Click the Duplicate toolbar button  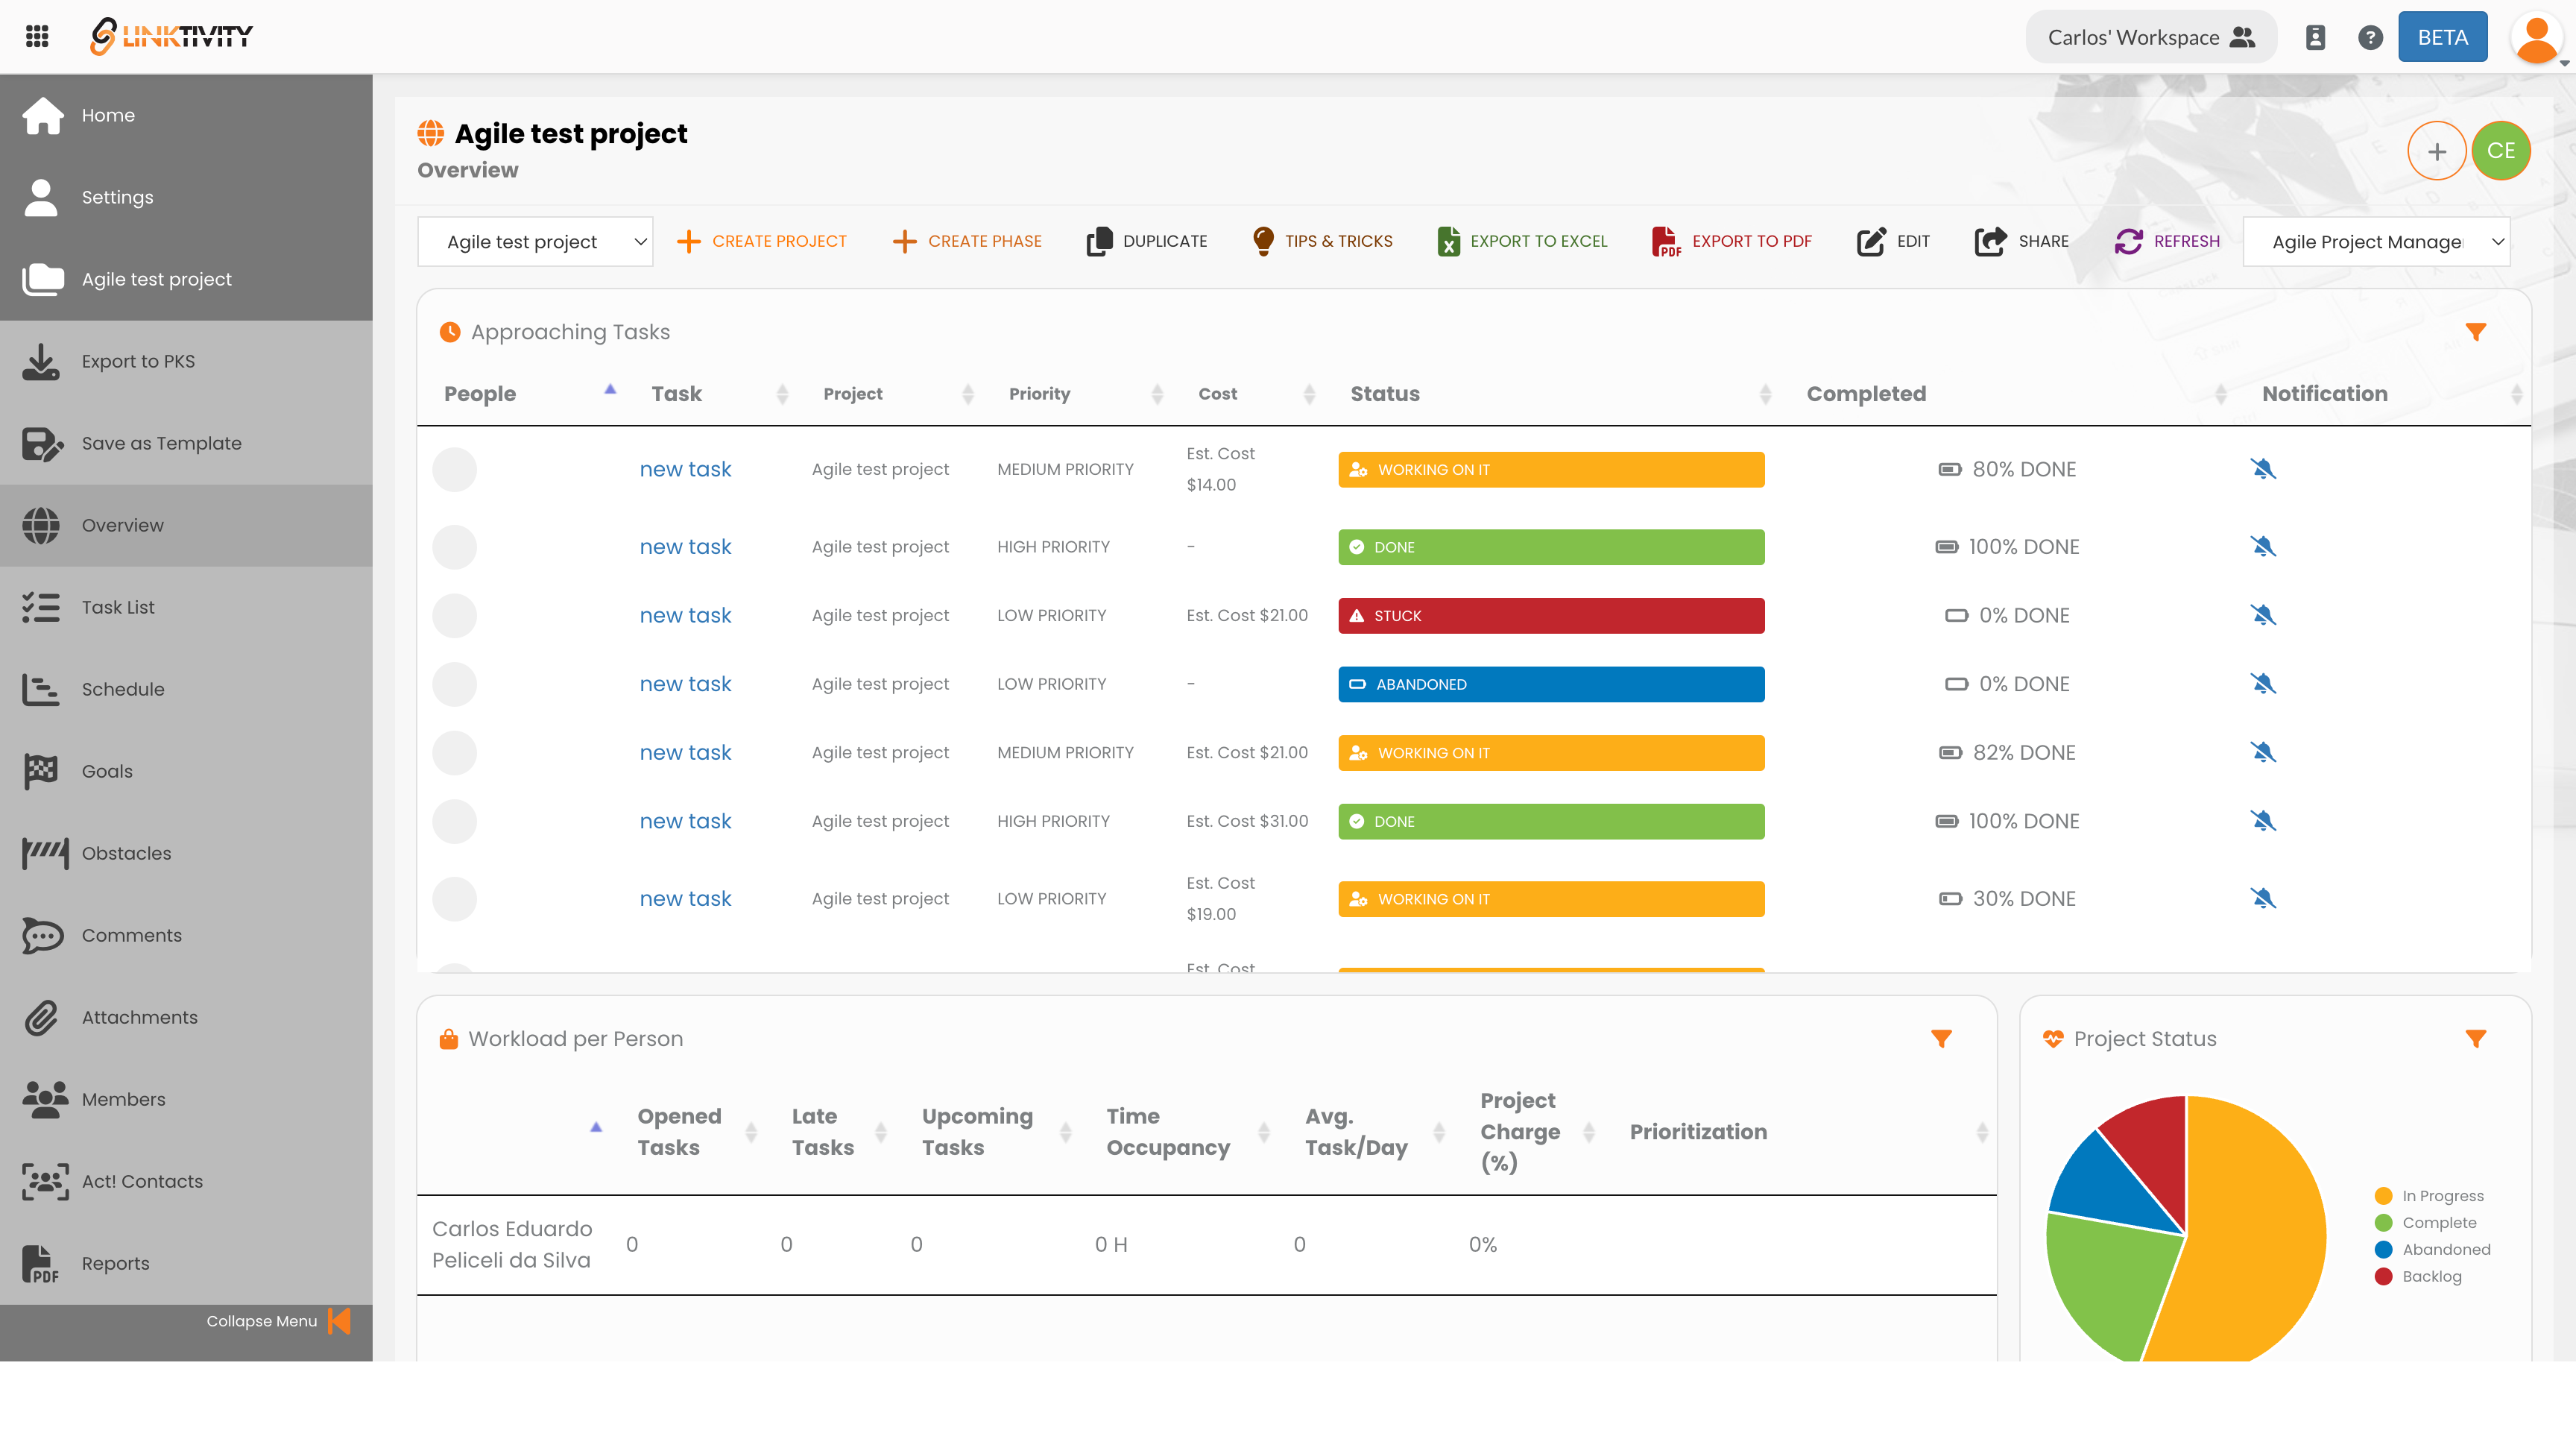(x=1147, y=241)
